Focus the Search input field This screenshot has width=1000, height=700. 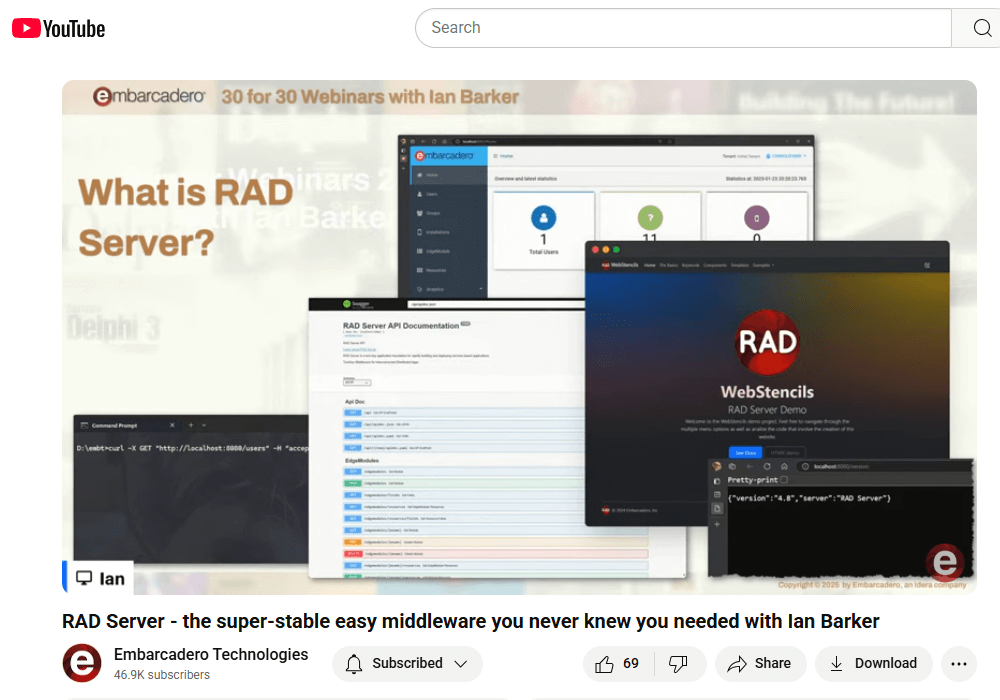click(683, 28)
